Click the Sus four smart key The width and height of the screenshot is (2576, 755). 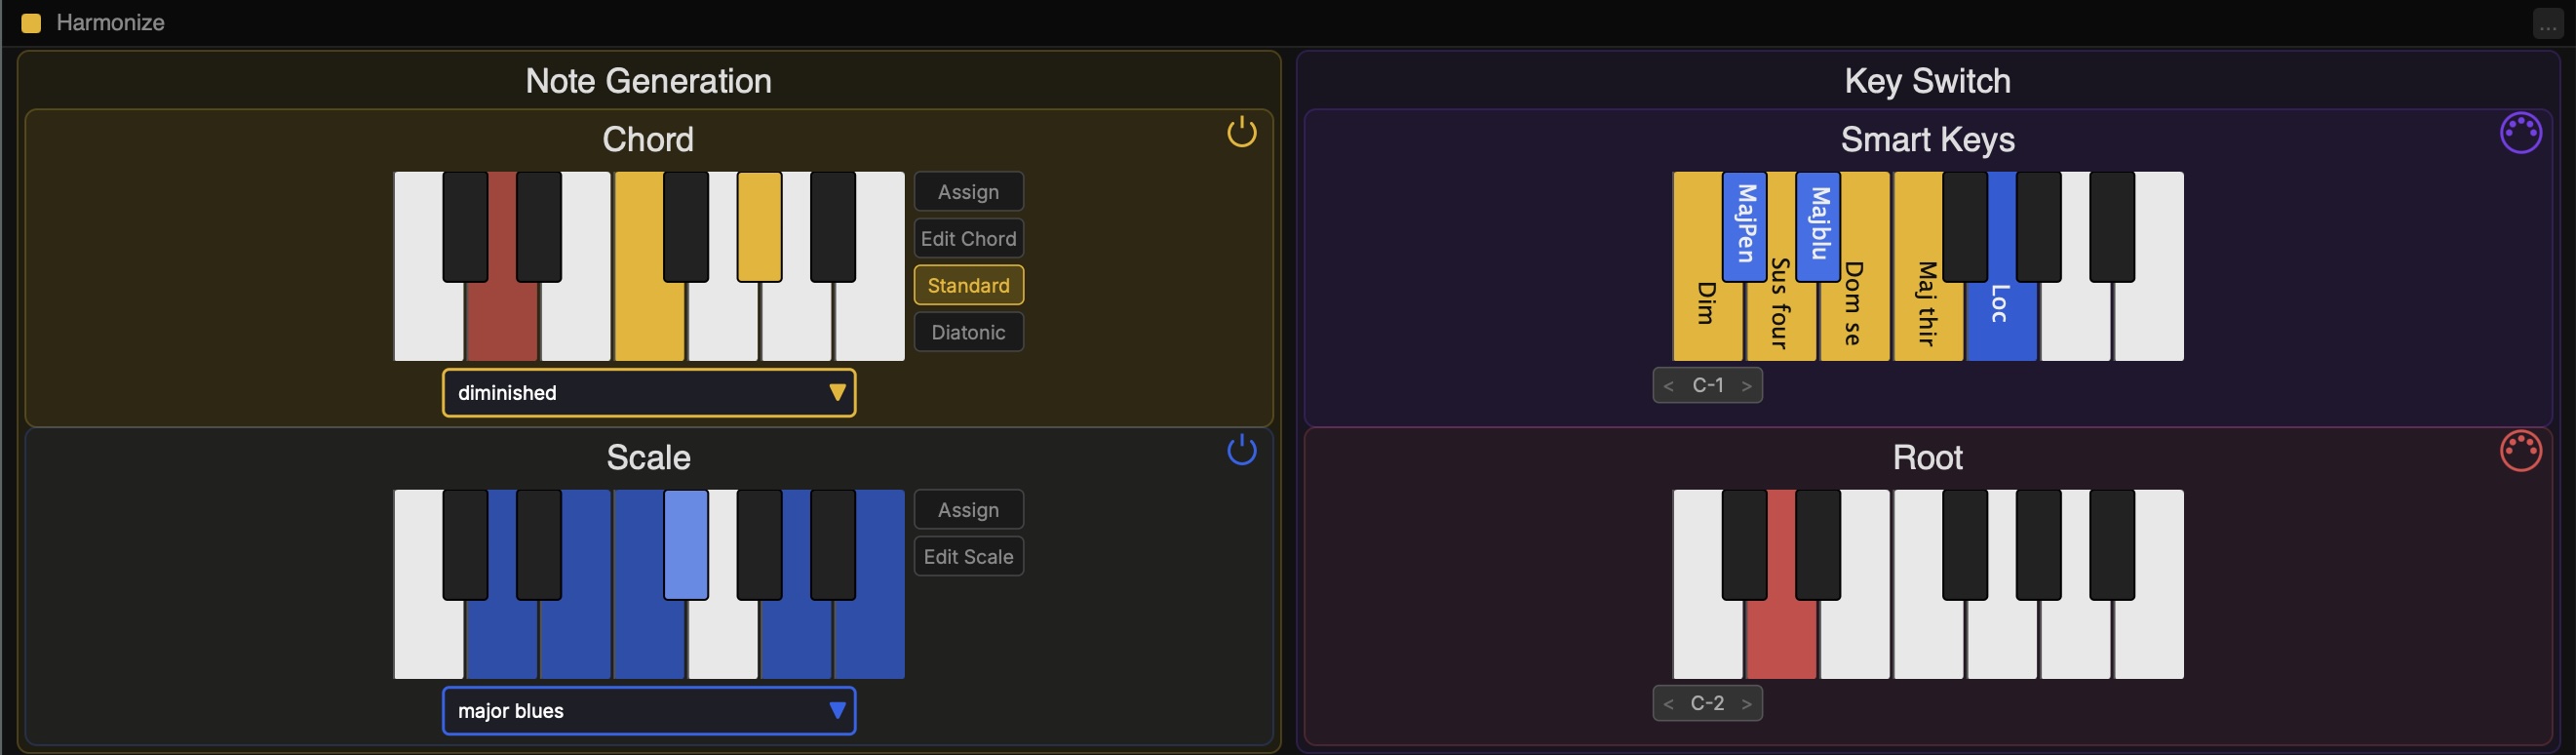click(1781, 320)
